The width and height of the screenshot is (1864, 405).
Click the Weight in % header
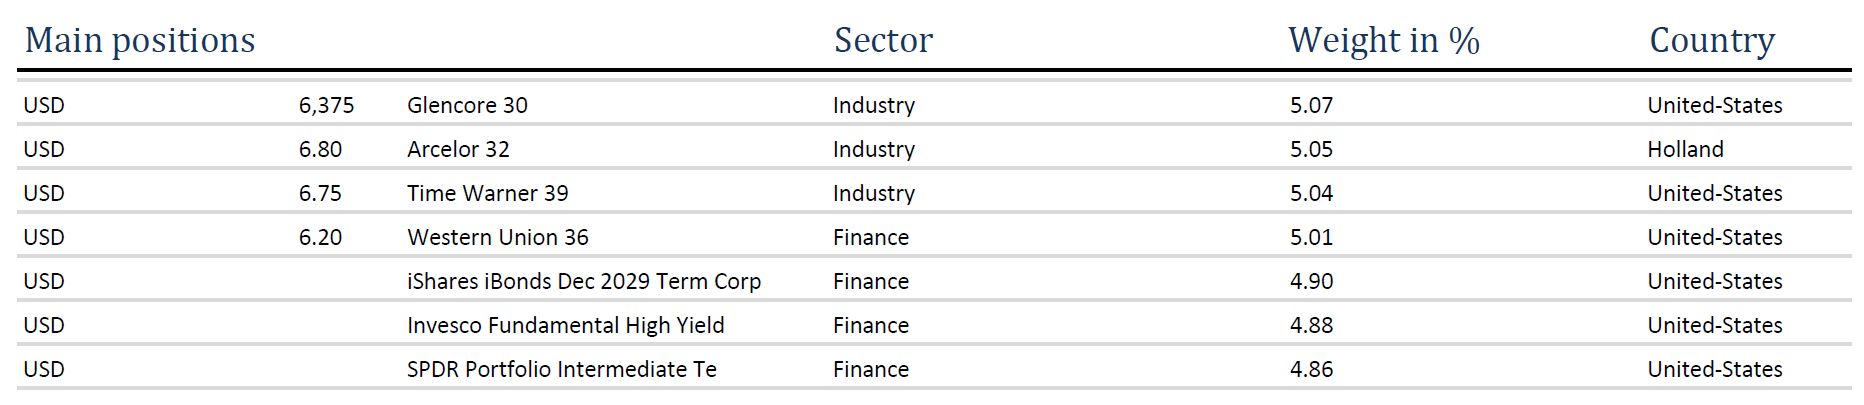[x=1383, y=40]
